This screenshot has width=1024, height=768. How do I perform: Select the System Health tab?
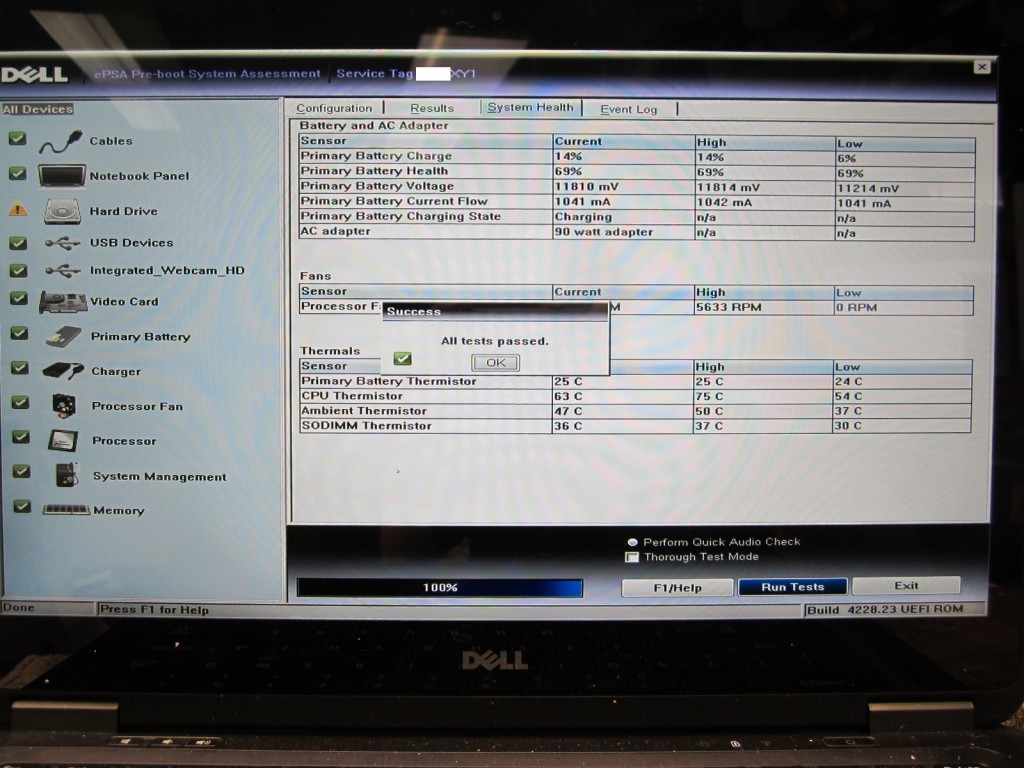tap(530, 107)
